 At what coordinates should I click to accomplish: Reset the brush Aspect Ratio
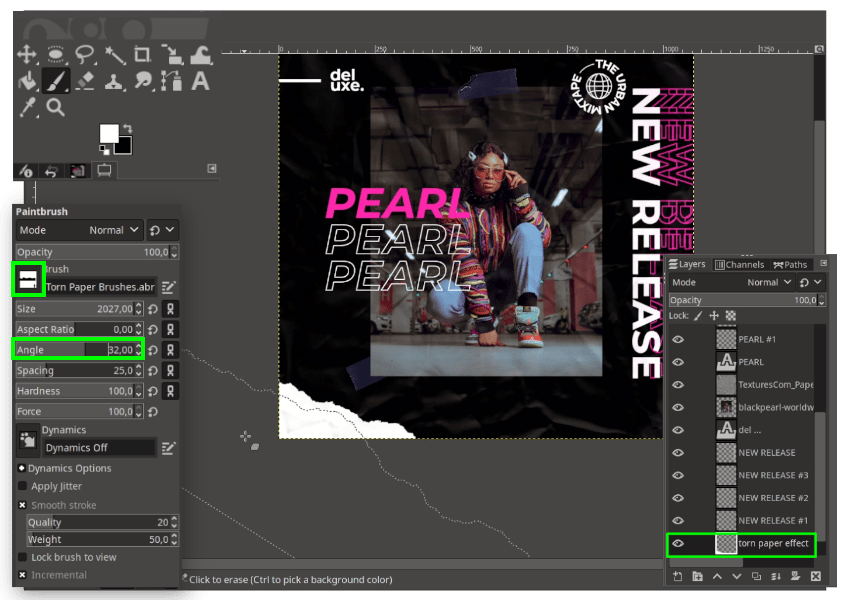[x=153, y=330]
